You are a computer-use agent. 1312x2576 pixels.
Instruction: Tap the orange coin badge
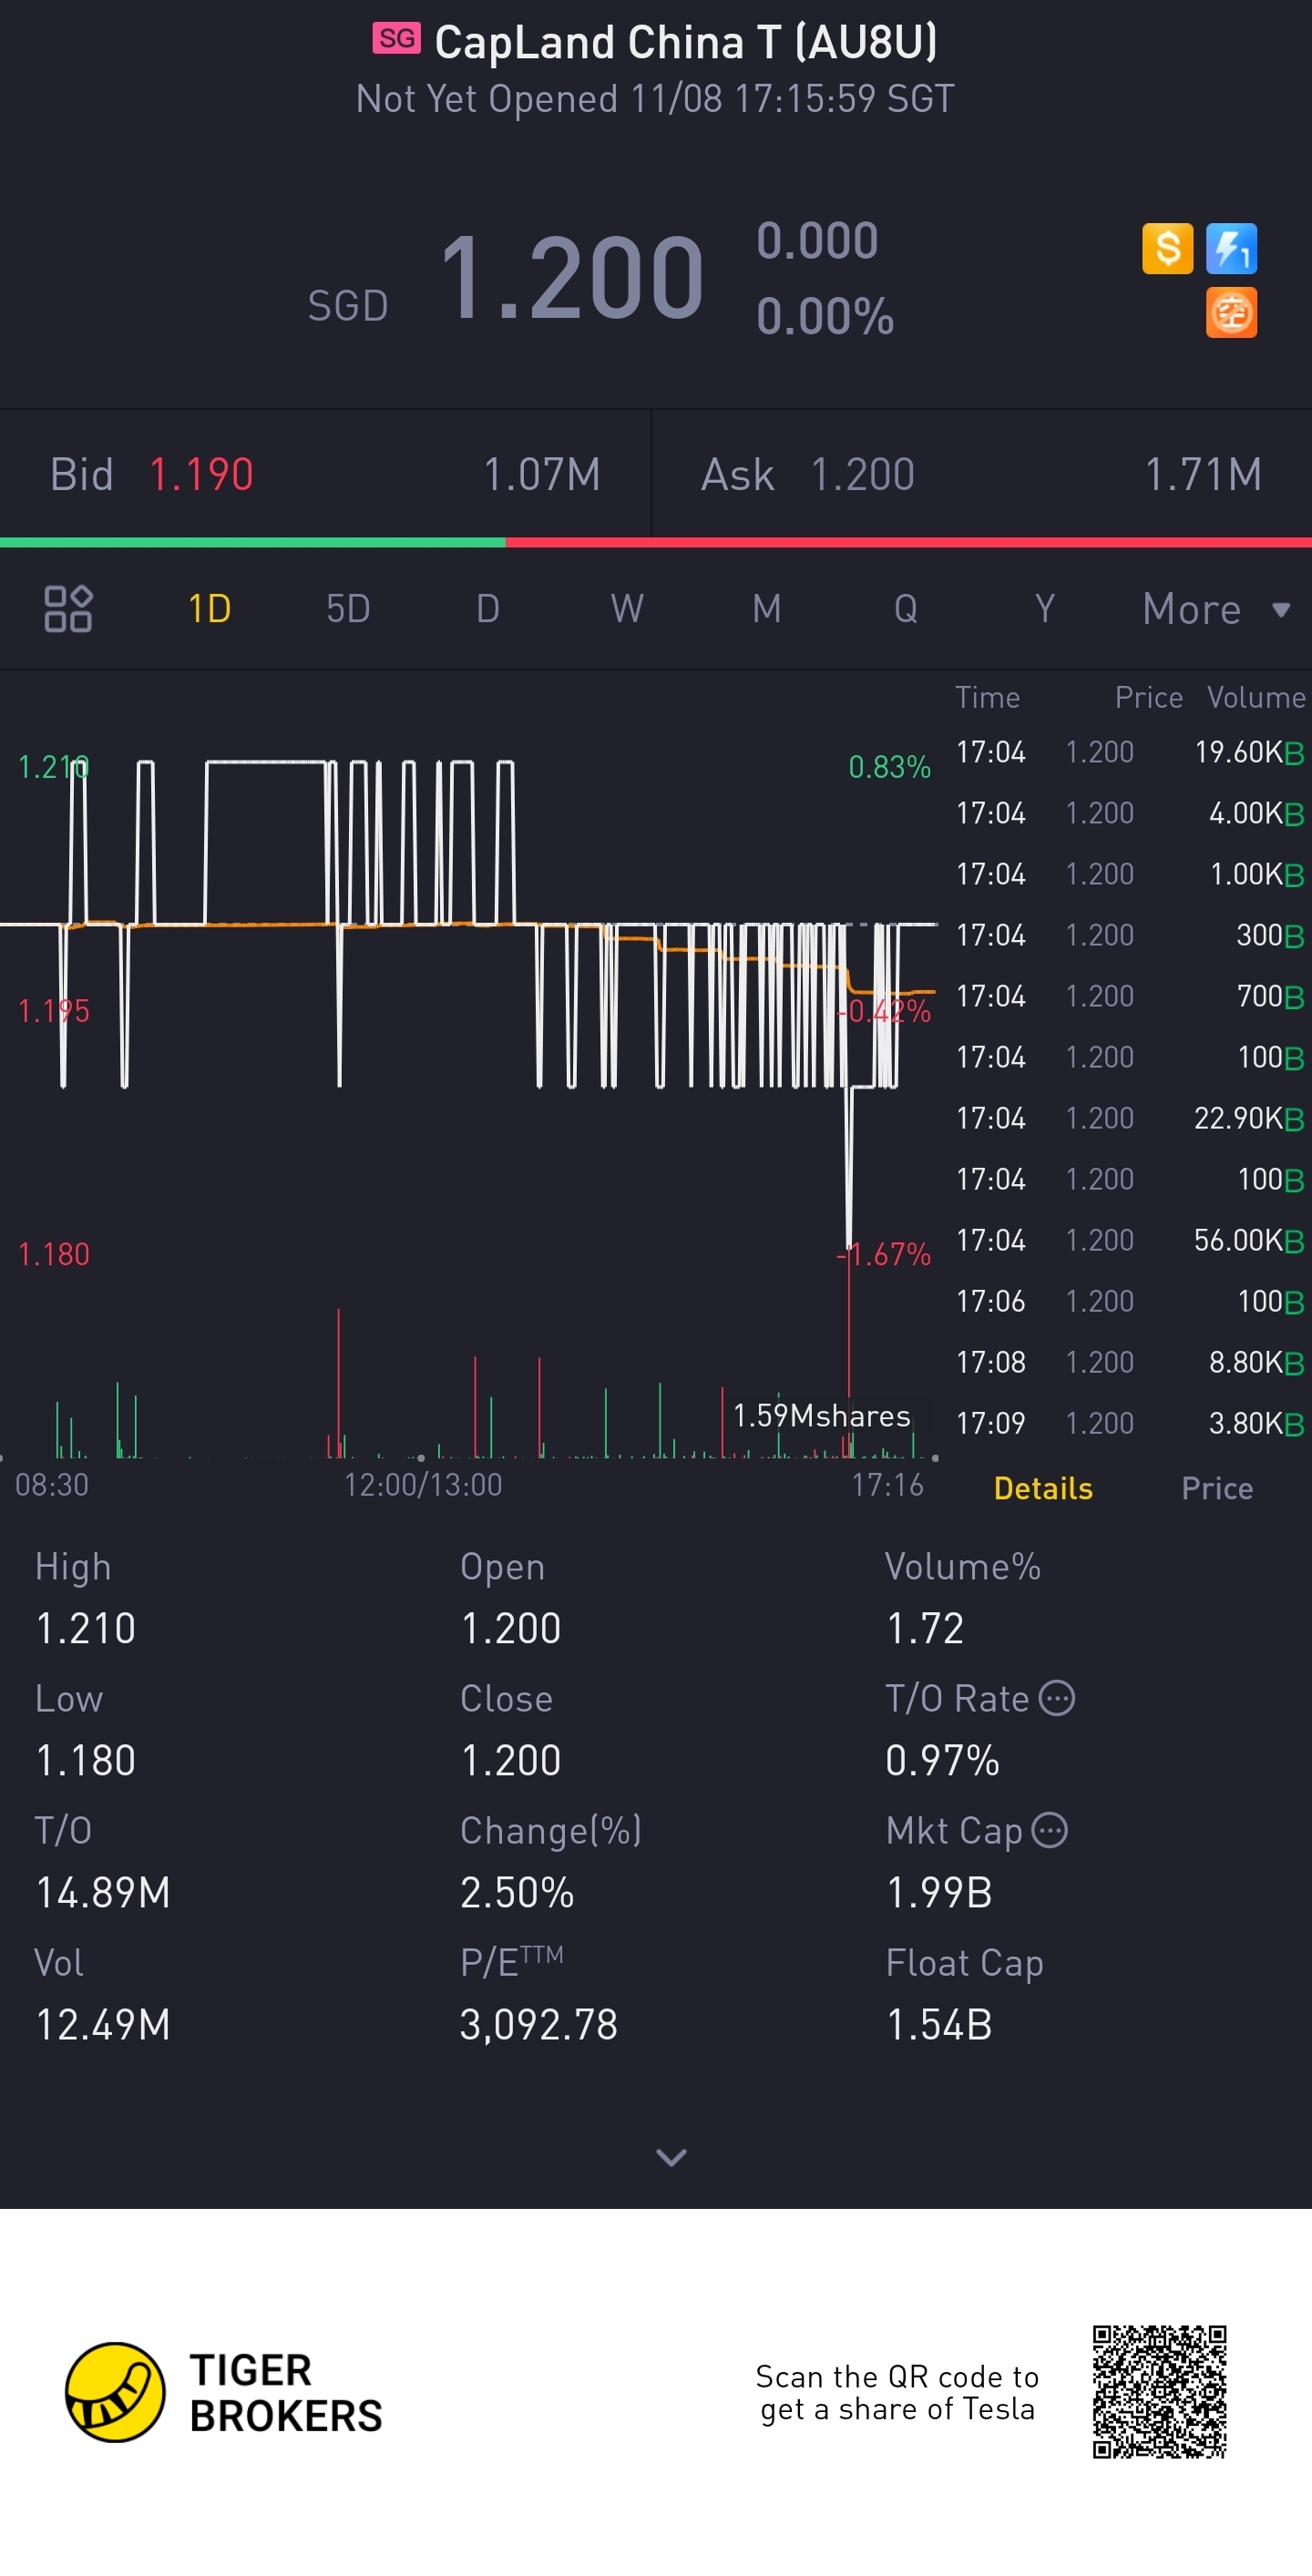1231,313
